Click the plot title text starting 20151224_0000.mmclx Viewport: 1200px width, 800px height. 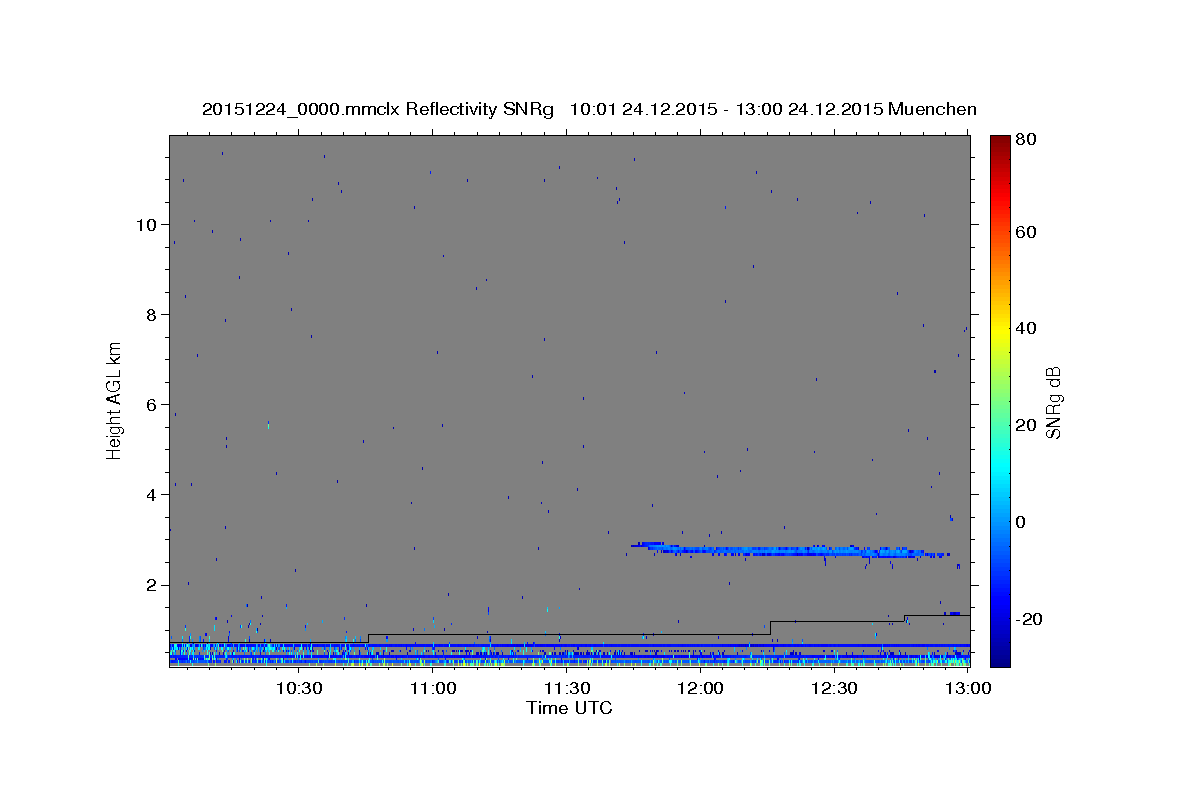pos(589,108)
